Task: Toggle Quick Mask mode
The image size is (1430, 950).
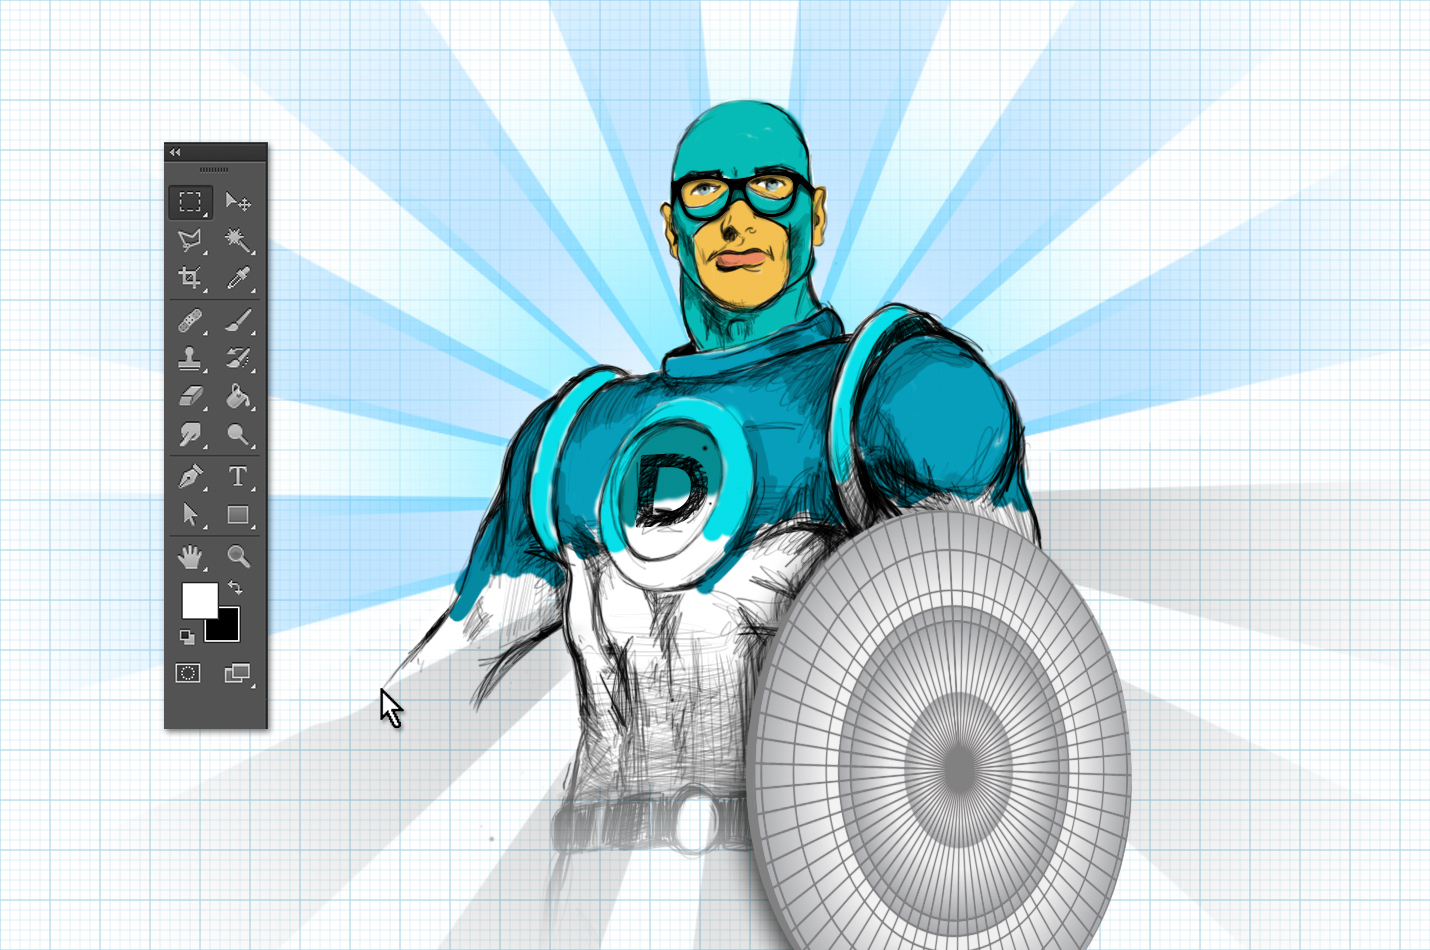Action: 188,673
